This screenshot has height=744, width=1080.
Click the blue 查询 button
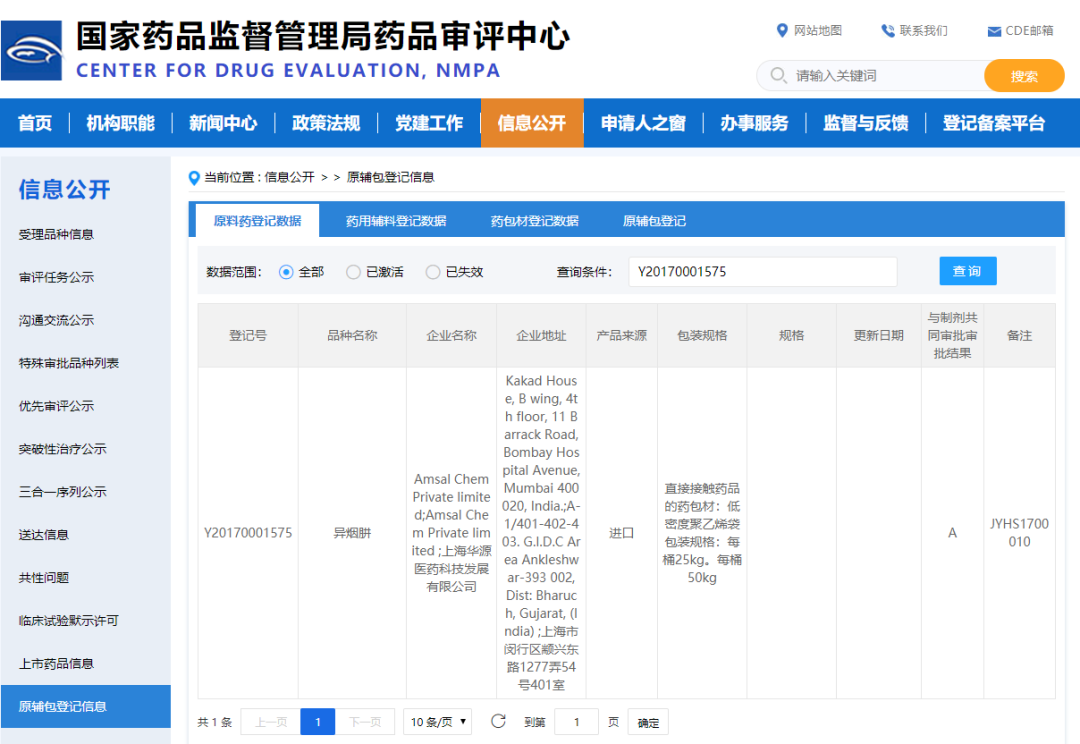point(967,271)
